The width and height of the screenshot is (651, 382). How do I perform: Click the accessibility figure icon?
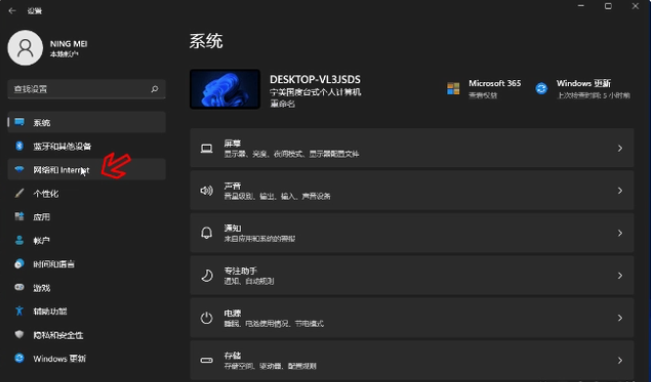click(x=19, y=311)
